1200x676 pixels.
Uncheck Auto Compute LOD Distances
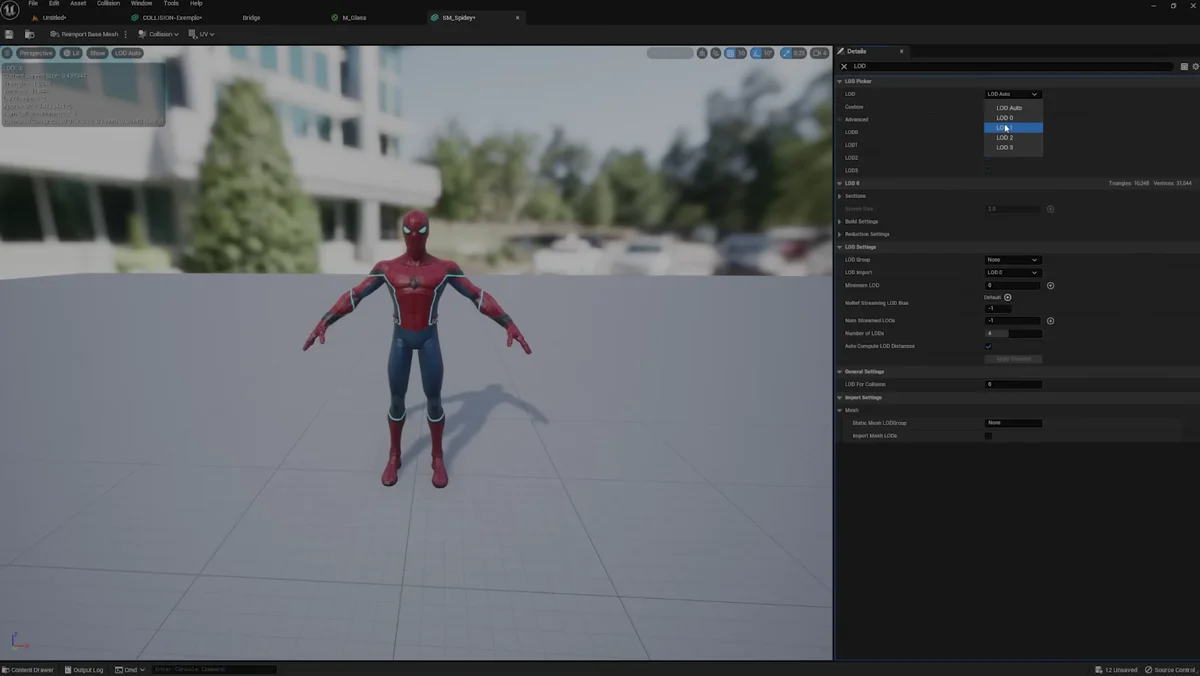click(988, 346)
